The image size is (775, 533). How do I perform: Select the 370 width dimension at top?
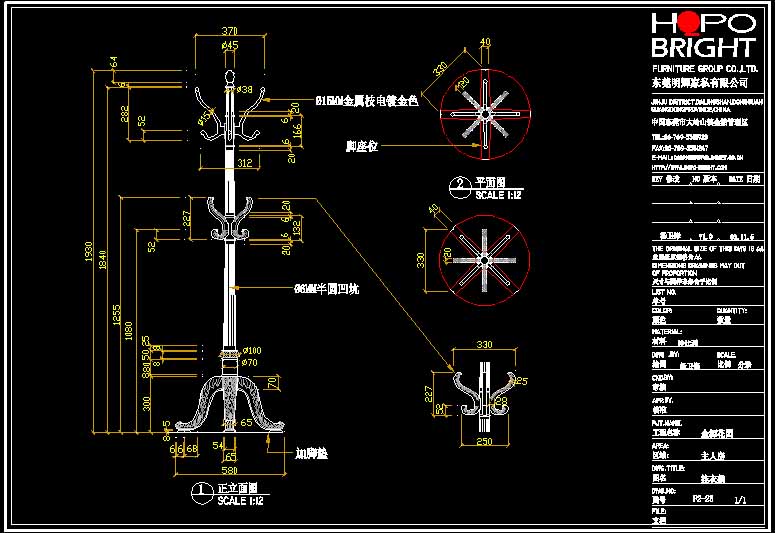pos(230,31)
